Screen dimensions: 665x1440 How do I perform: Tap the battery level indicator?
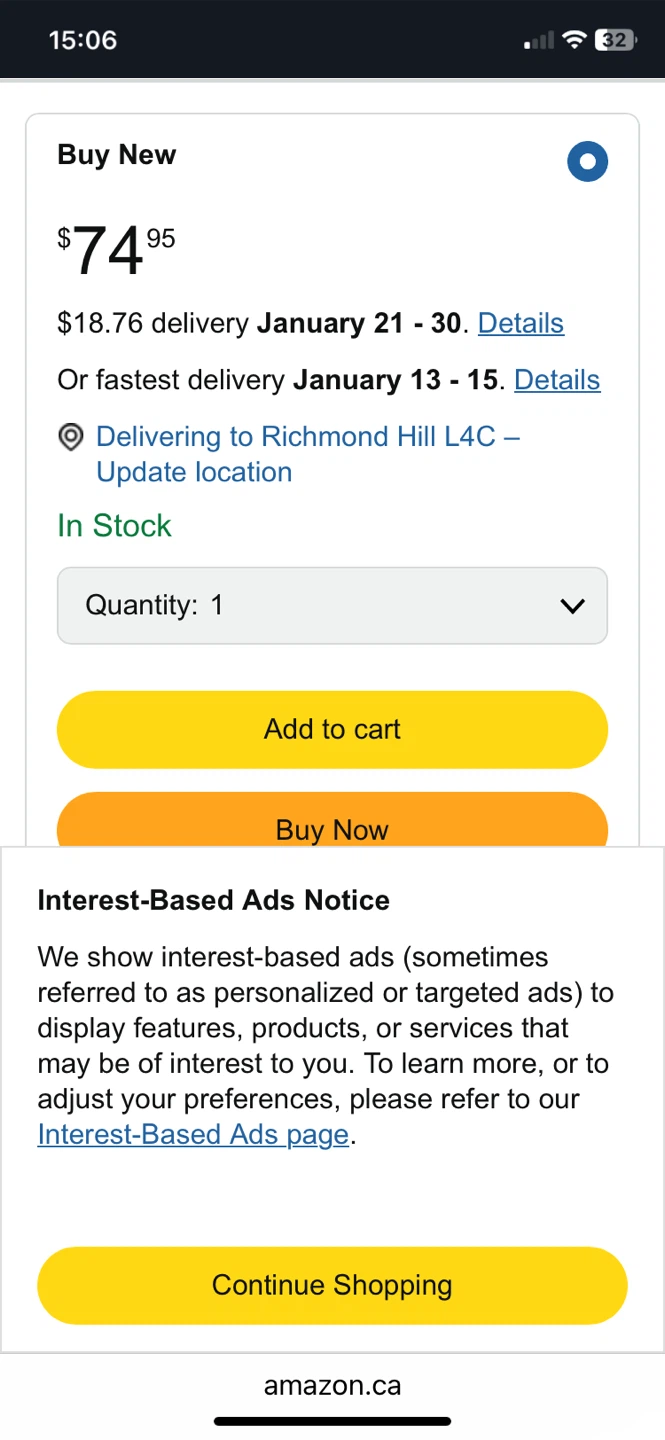(x=615, y=40)
